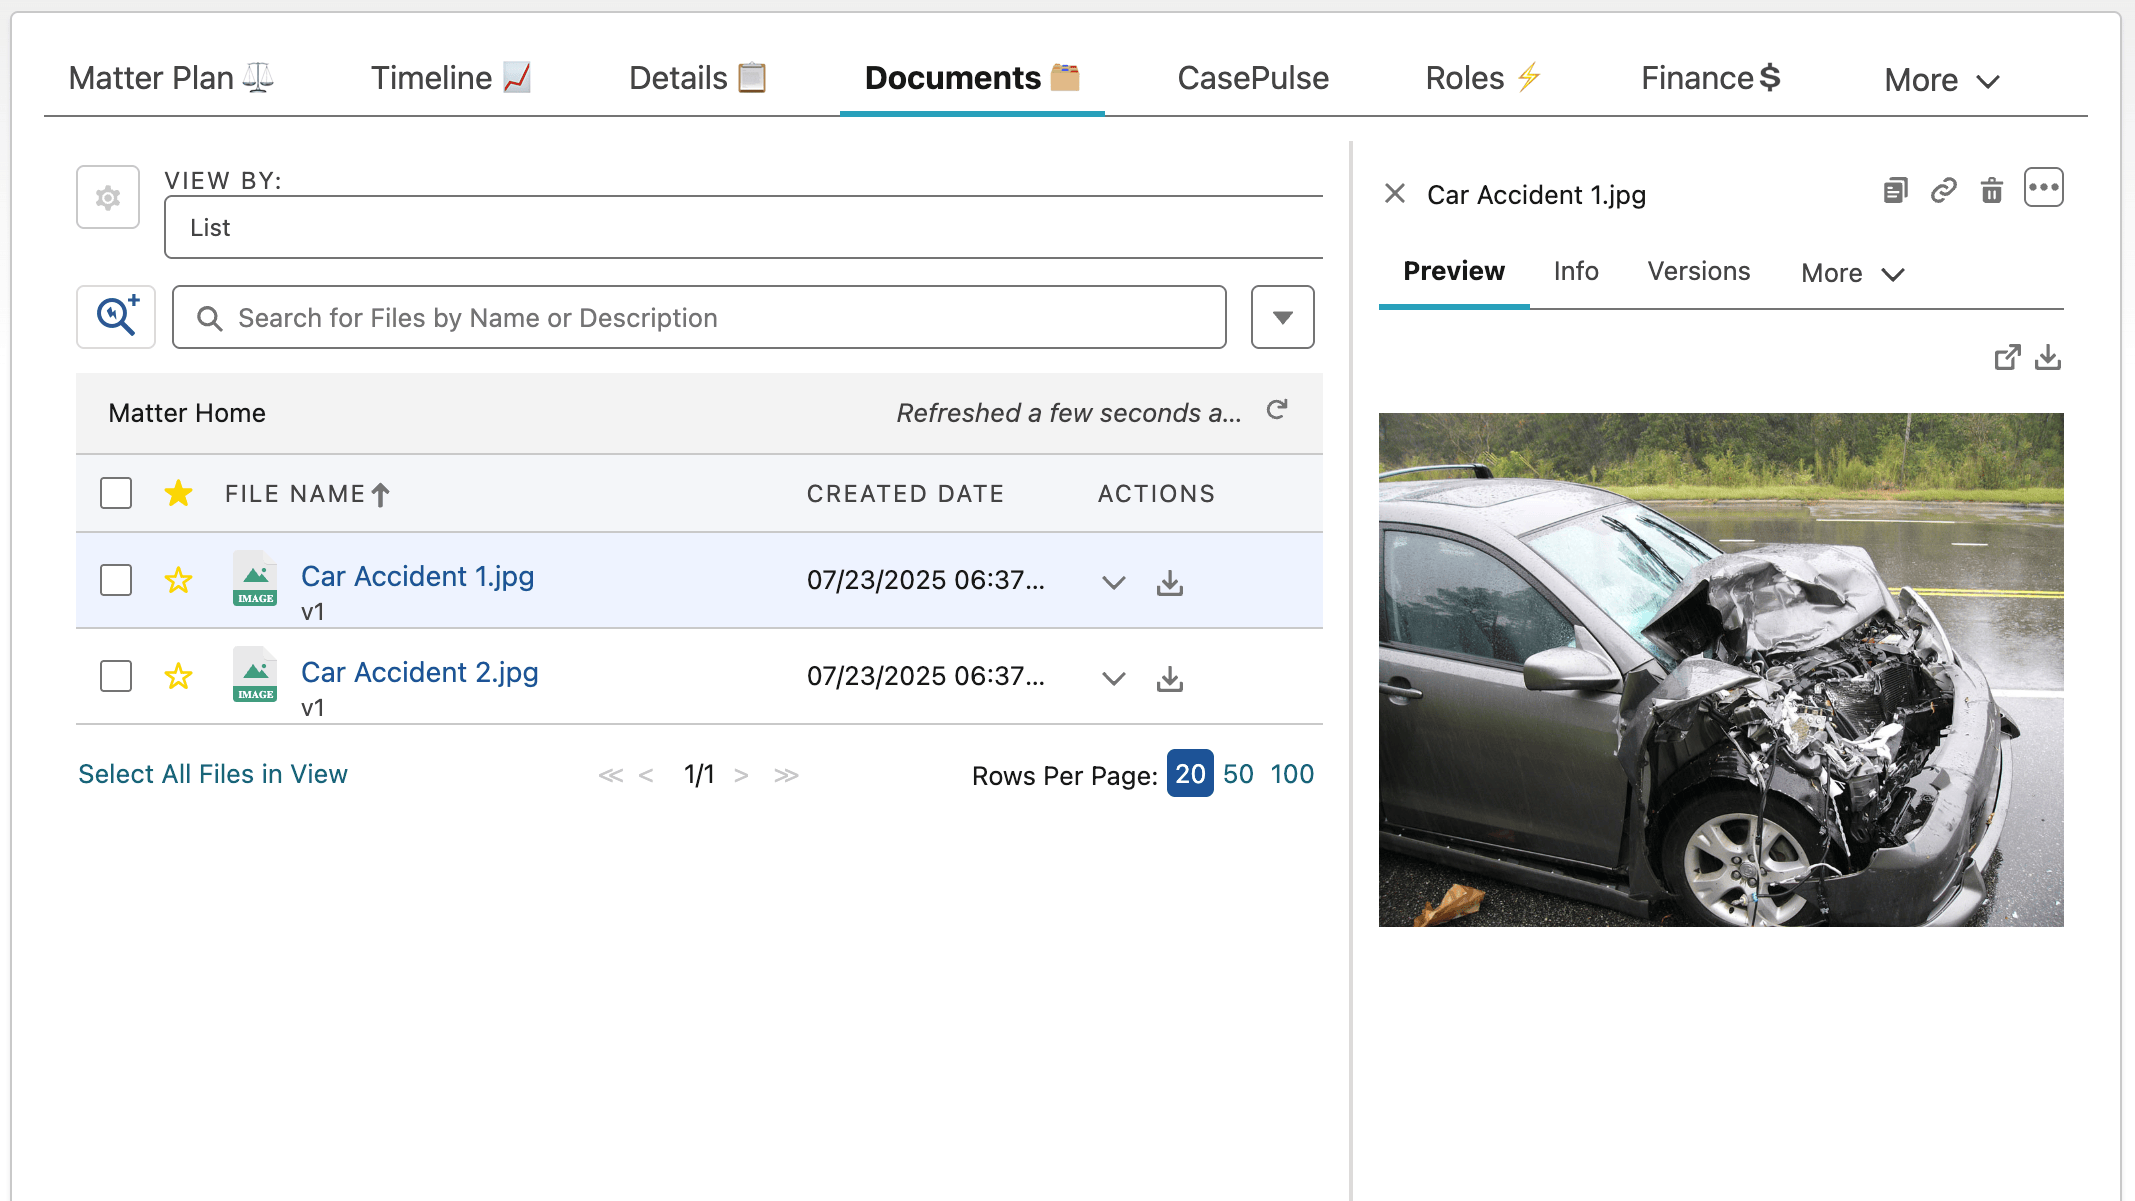Delete Car Accident 1.jpg via trash icon
This screenshot has width=2135, height=1201.
pos(1991,190)
